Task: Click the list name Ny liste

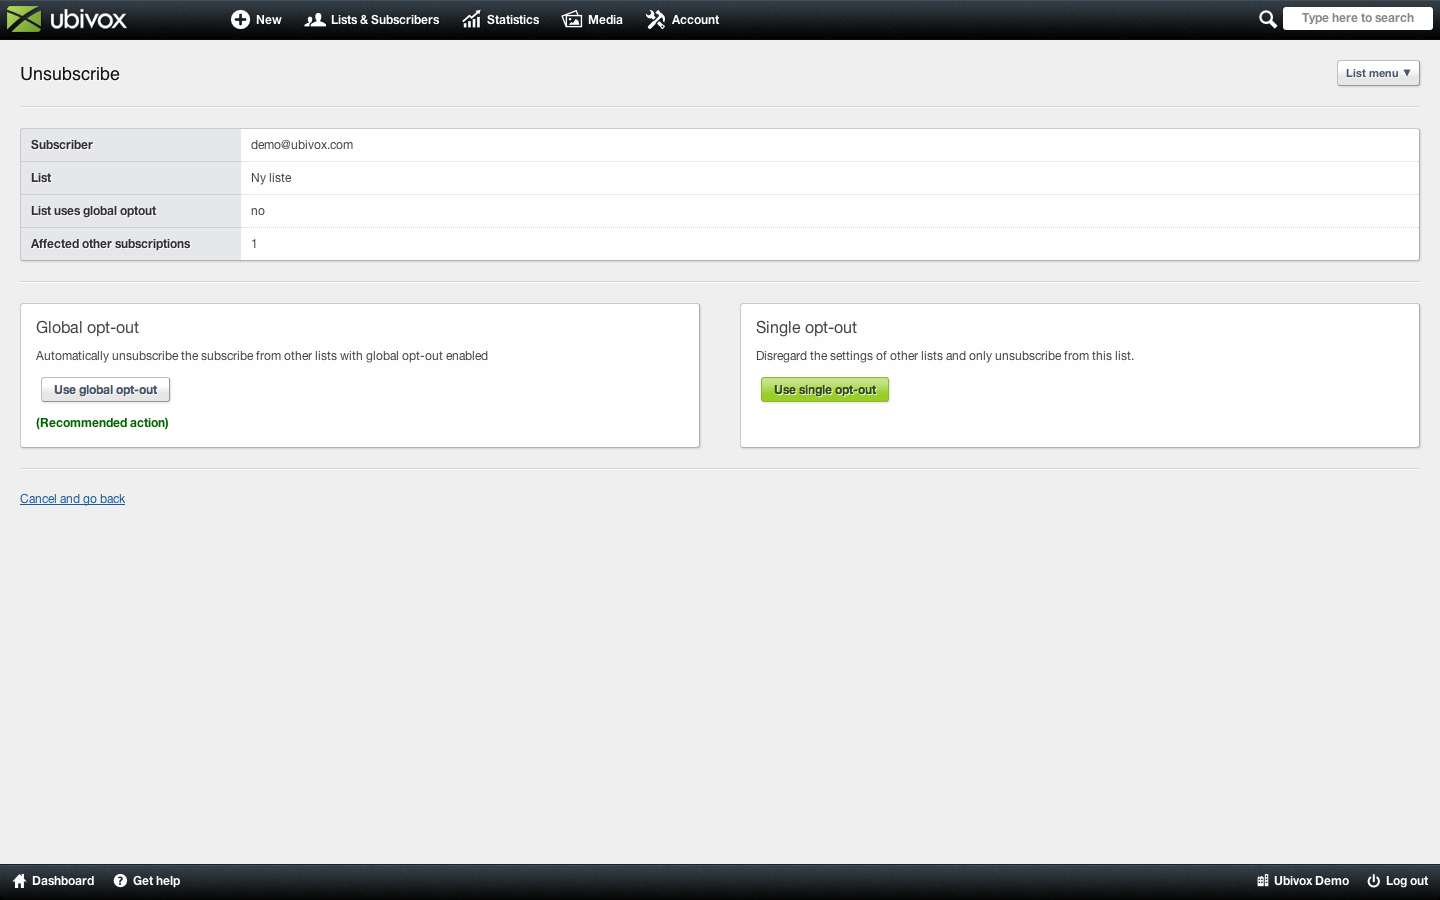Action: coord(271,178)
